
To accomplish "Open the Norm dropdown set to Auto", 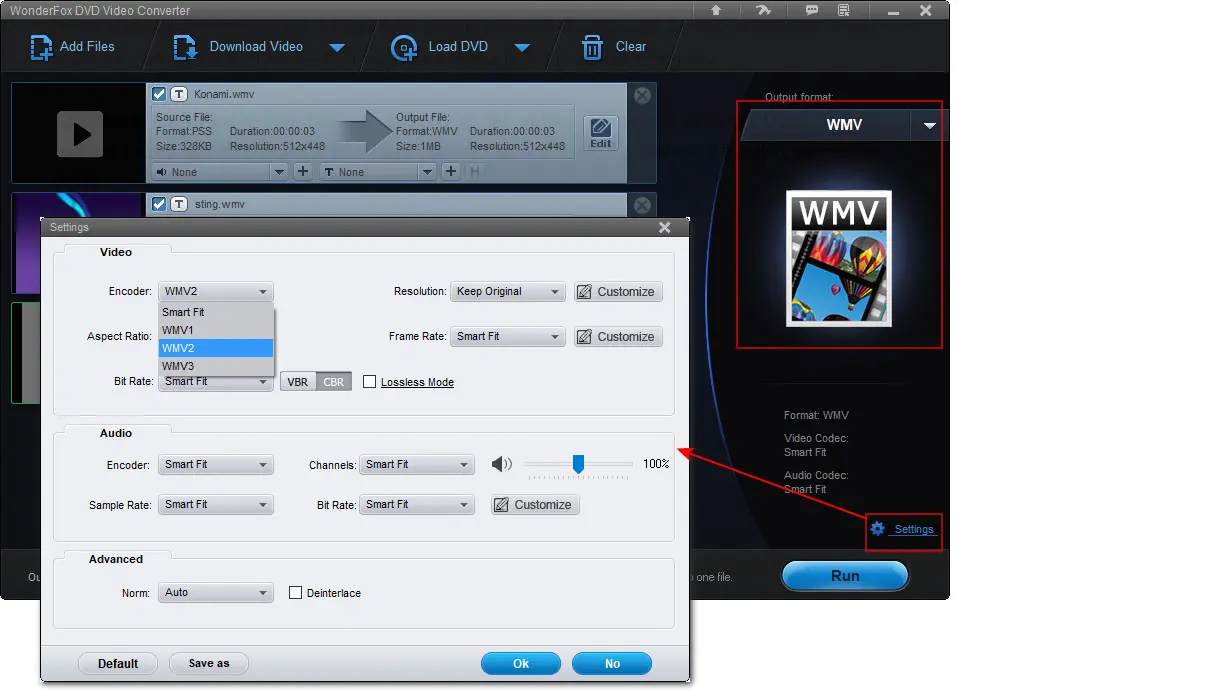I will pos(216,593).
